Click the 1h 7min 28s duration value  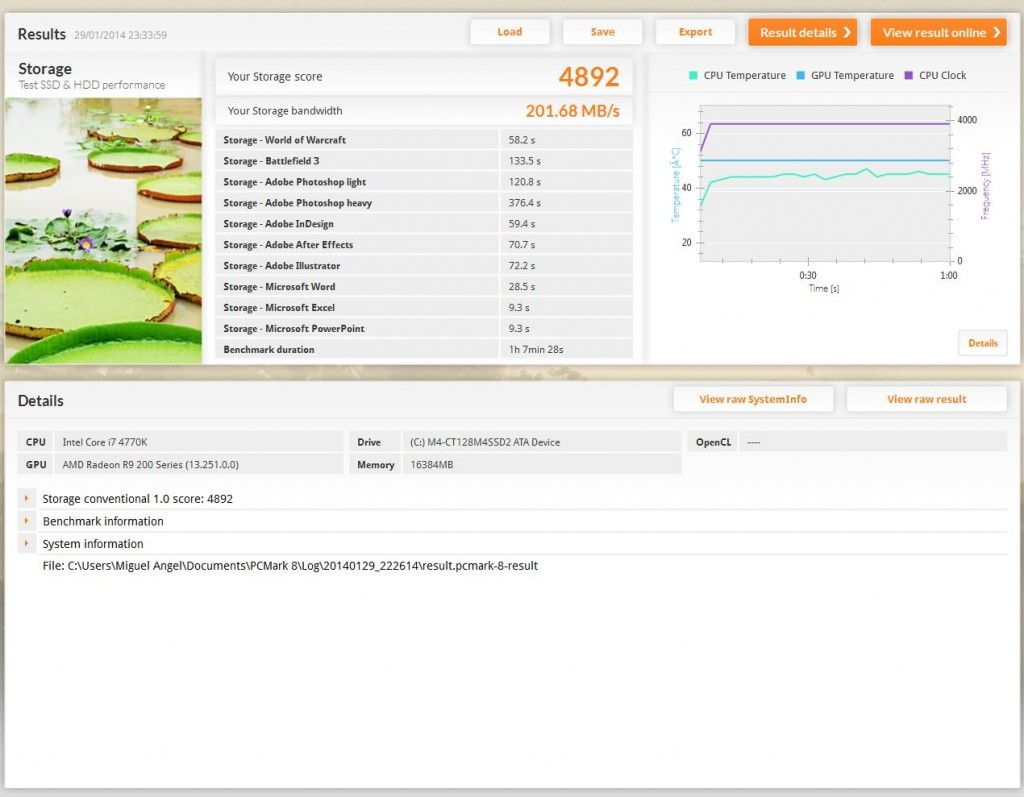[x=536, y=350]
